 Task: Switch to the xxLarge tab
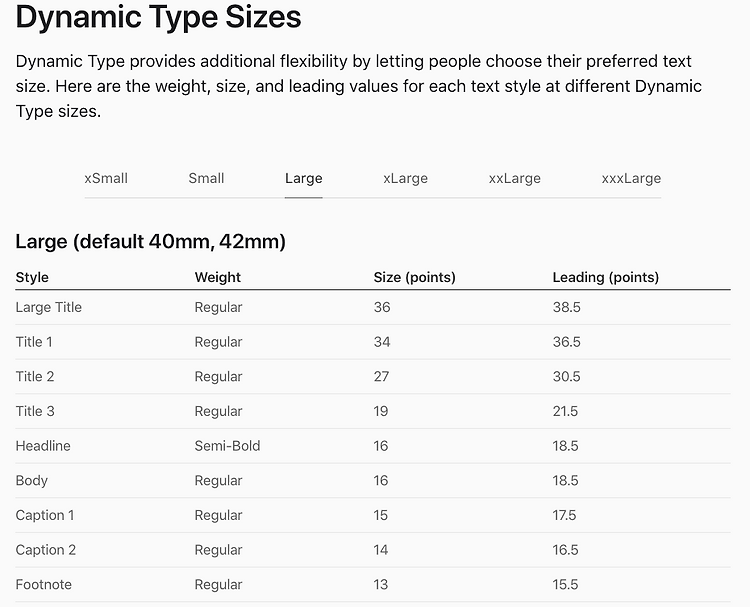click(x=515, y=179)
